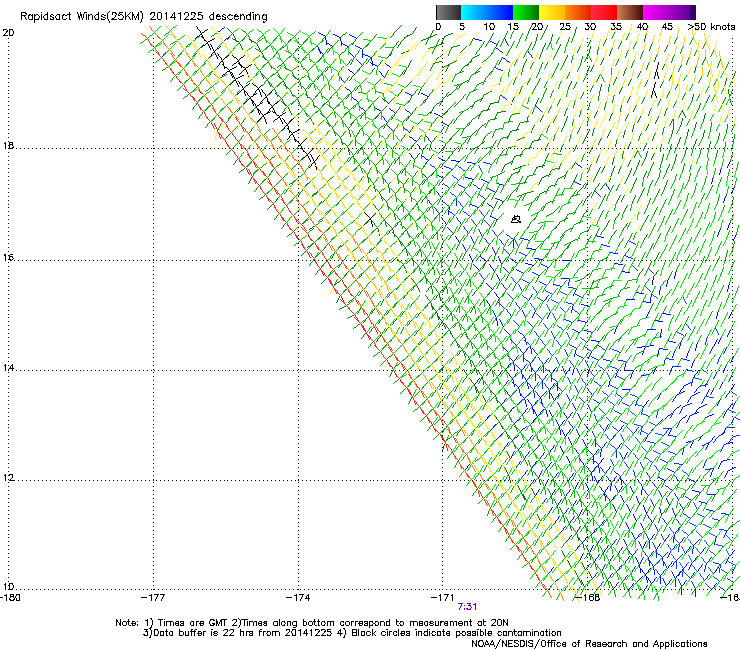Click the longitude axis label "-177"

click(x=153, y=598)
